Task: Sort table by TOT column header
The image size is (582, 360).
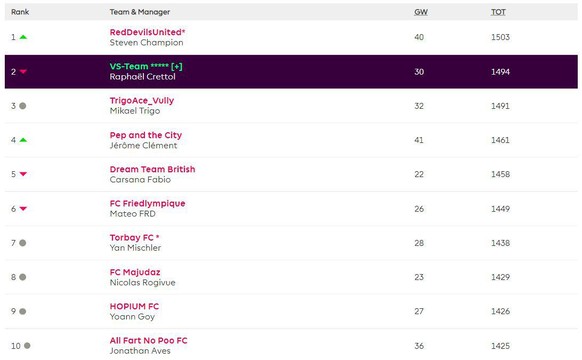Action: 498,12
